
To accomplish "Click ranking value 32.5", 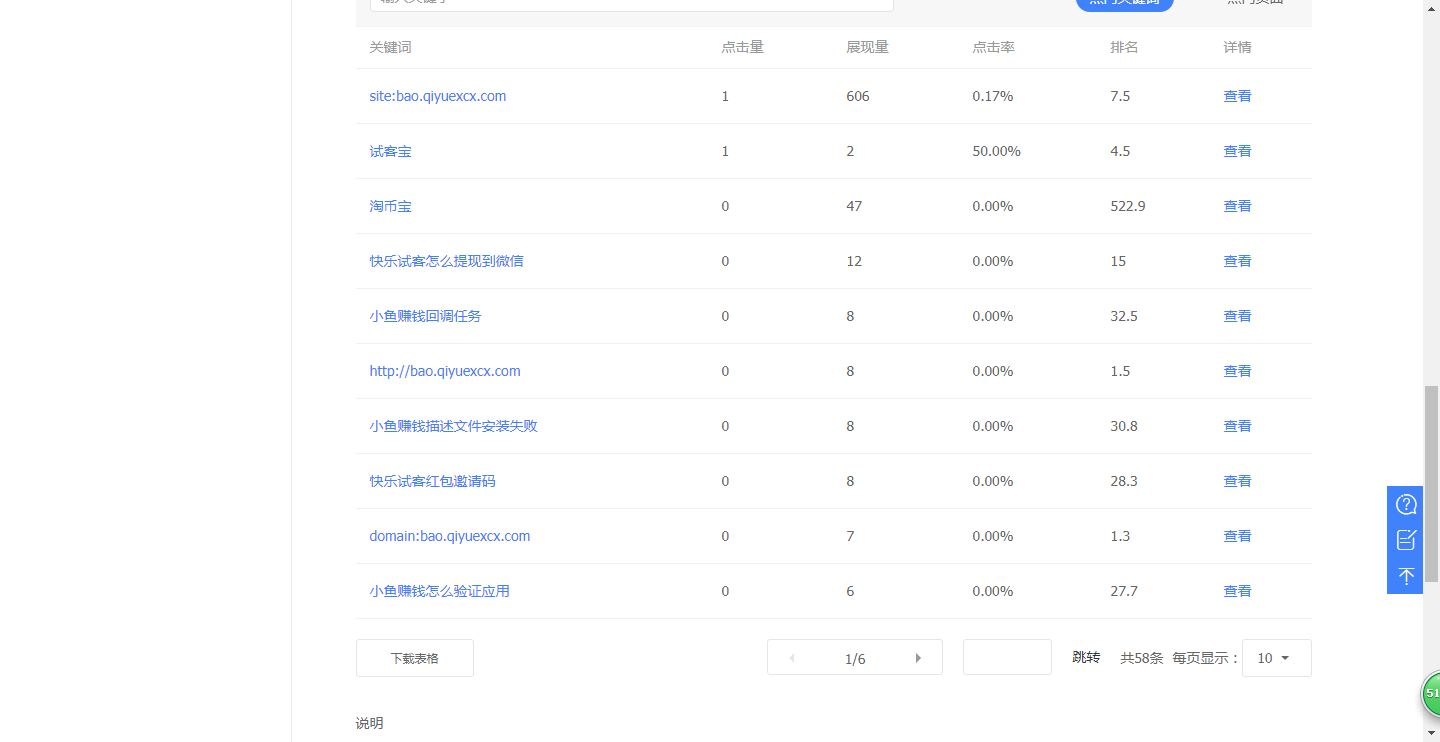I will [1124, 316].
